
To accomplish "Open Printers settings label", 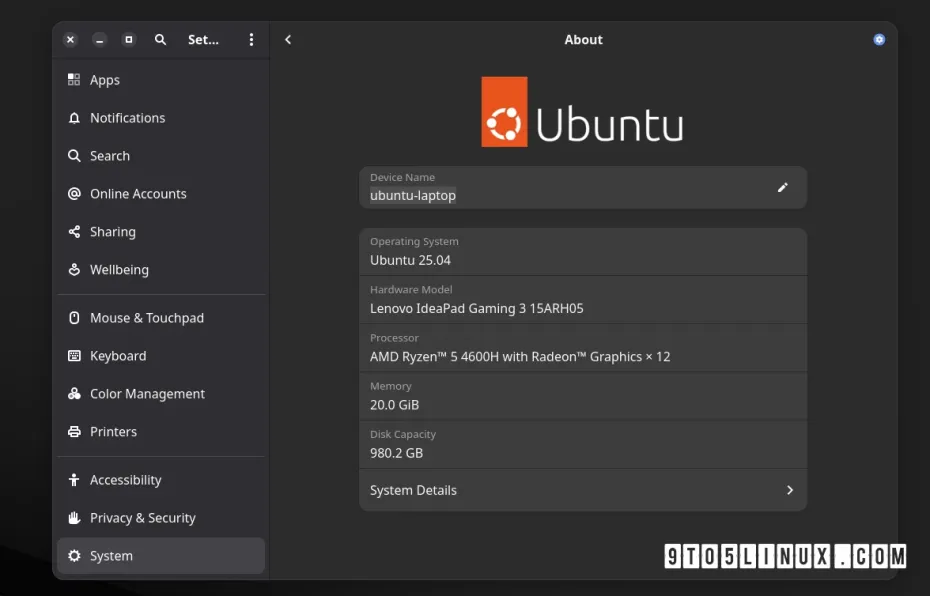I will 113,432.
